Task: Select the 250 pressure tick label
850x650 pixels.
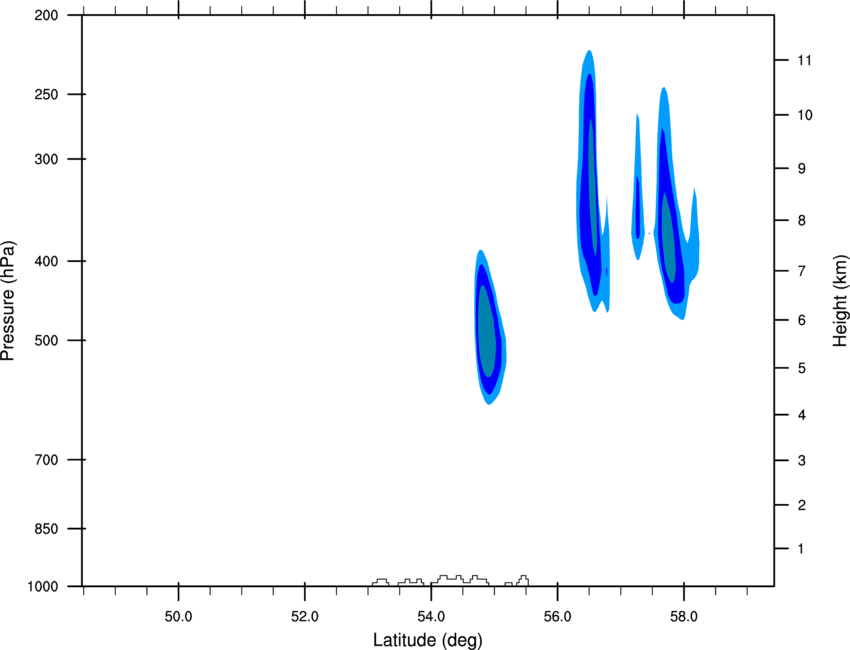Action: pyautogui.click(x=46, y=94)
